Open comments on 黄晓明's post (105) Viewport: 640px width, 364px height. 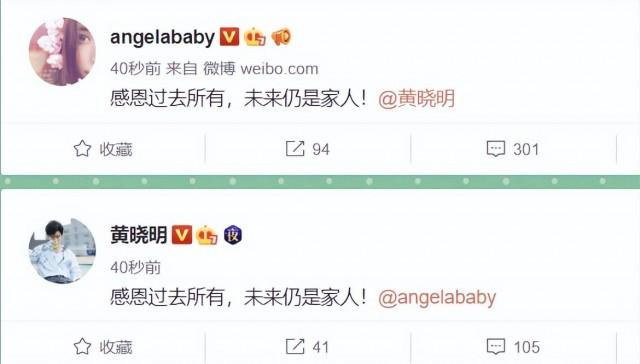[513, 347]
